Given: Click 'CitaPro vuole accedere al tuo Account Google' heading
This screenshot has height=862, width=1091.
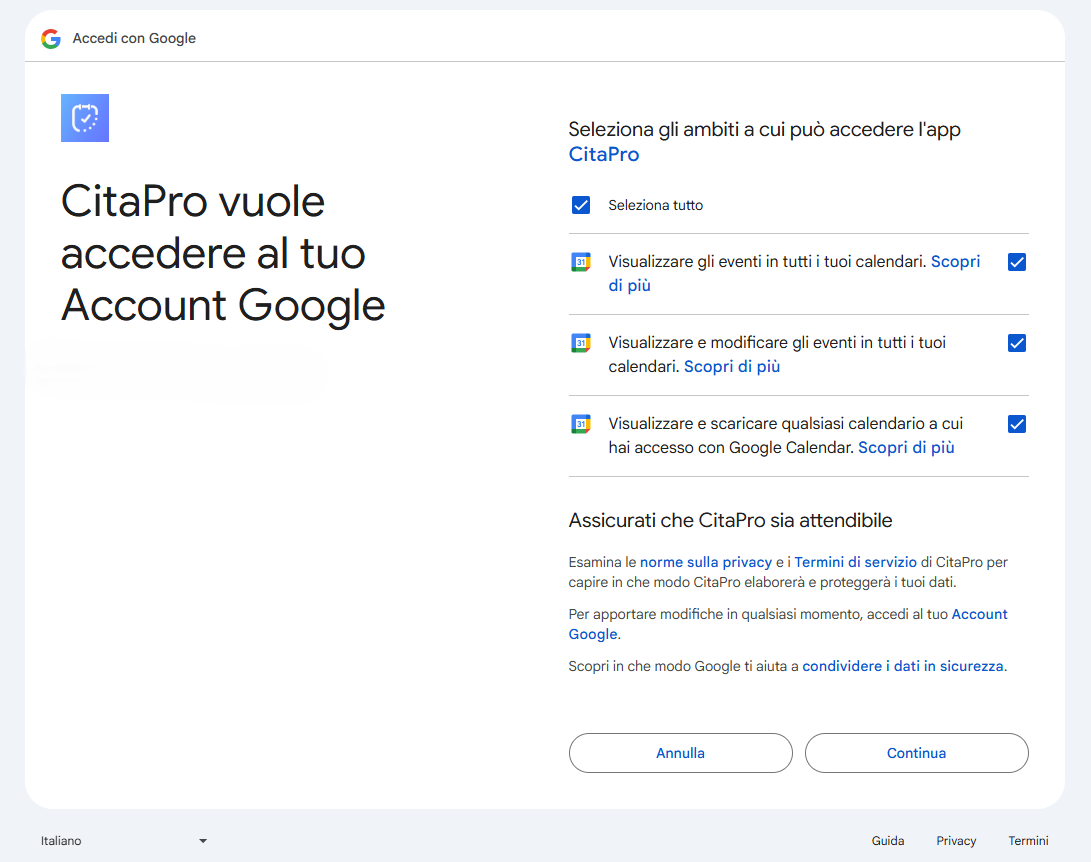Looking at the screenshot, I should point(223,254).
